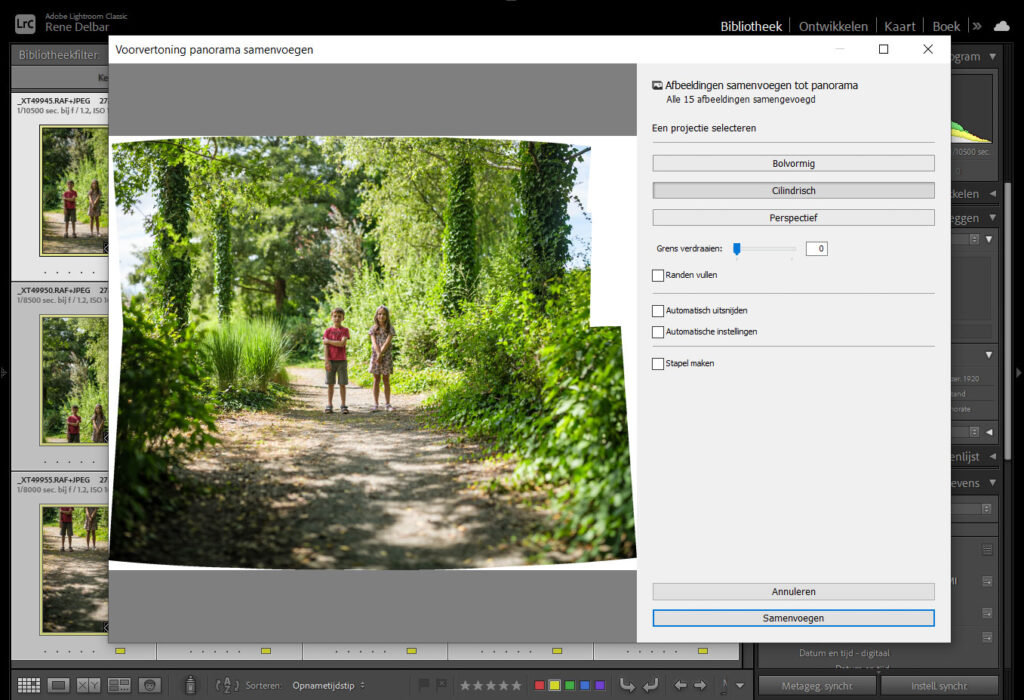
Task: Click the Lrc application logo
Action: (x=25, y=24)
